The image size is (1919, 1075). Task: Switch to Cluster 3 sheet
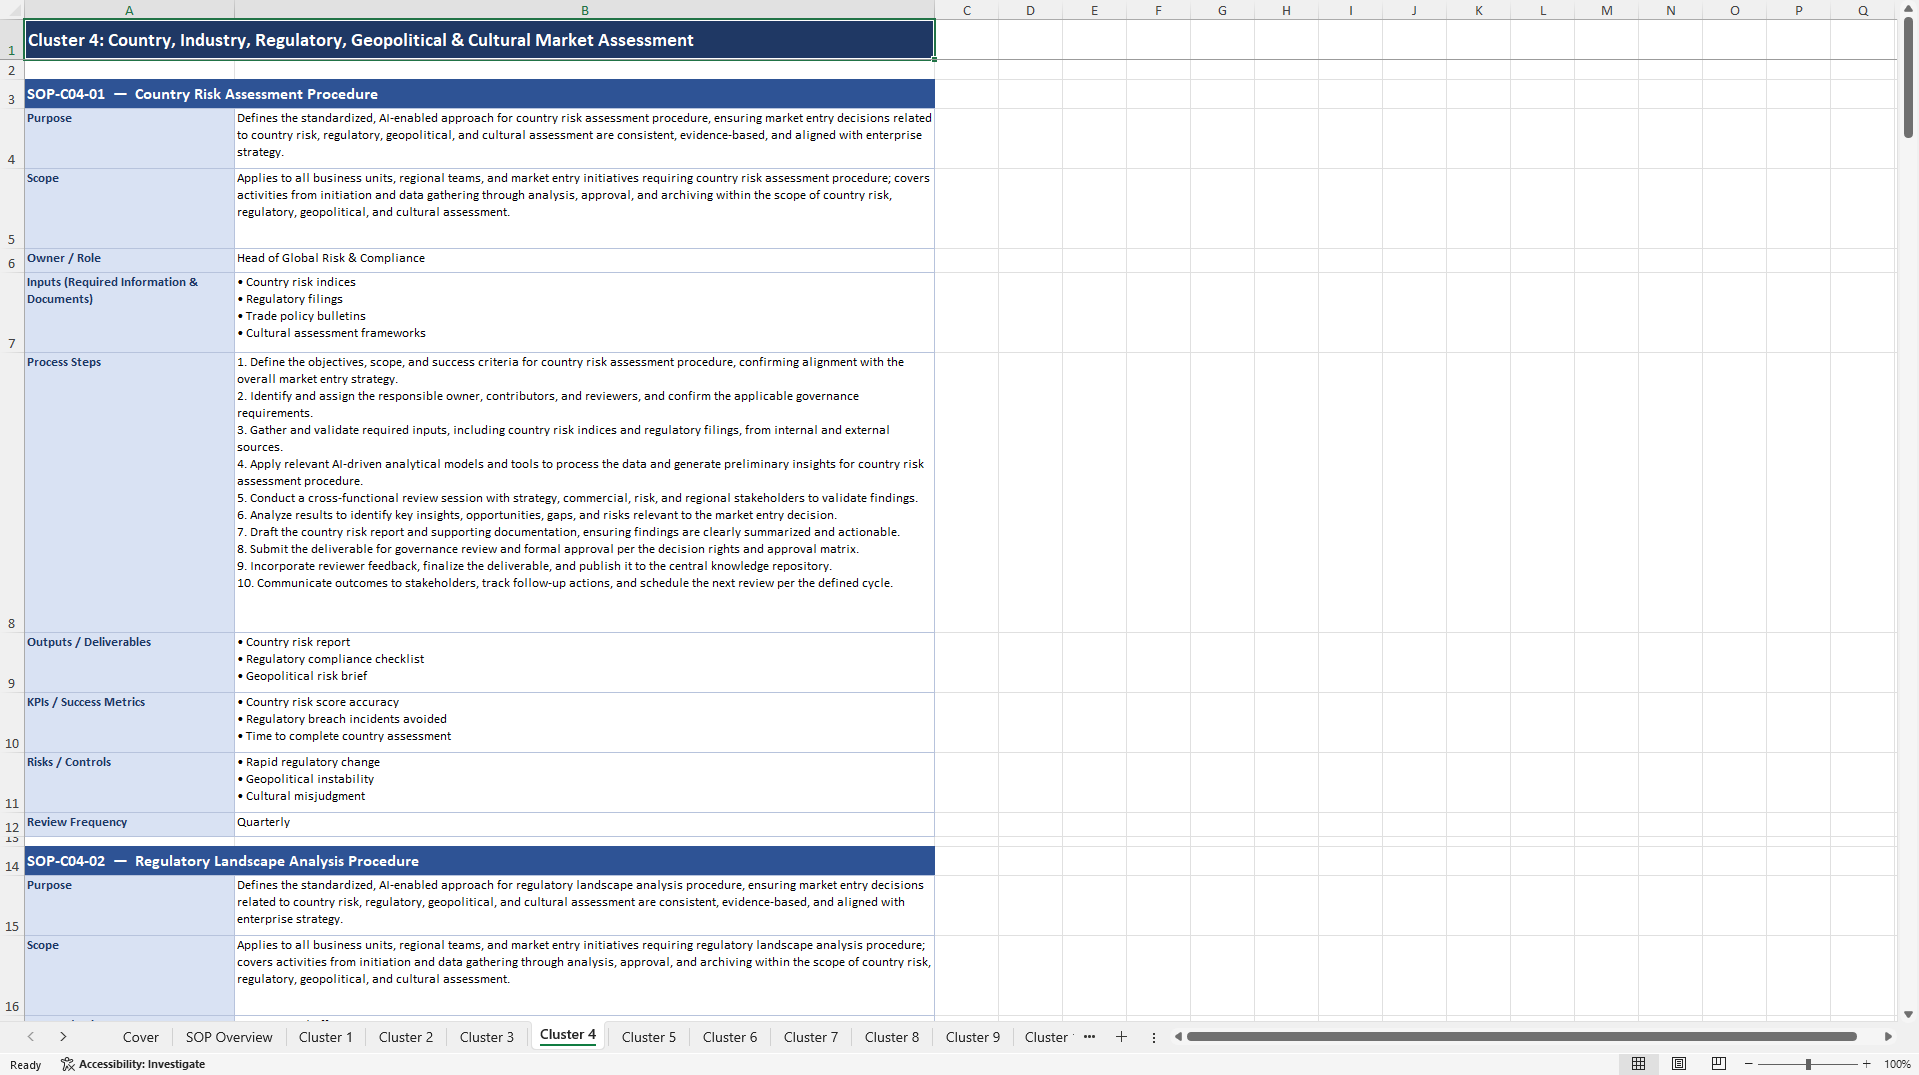point(487,1037)
